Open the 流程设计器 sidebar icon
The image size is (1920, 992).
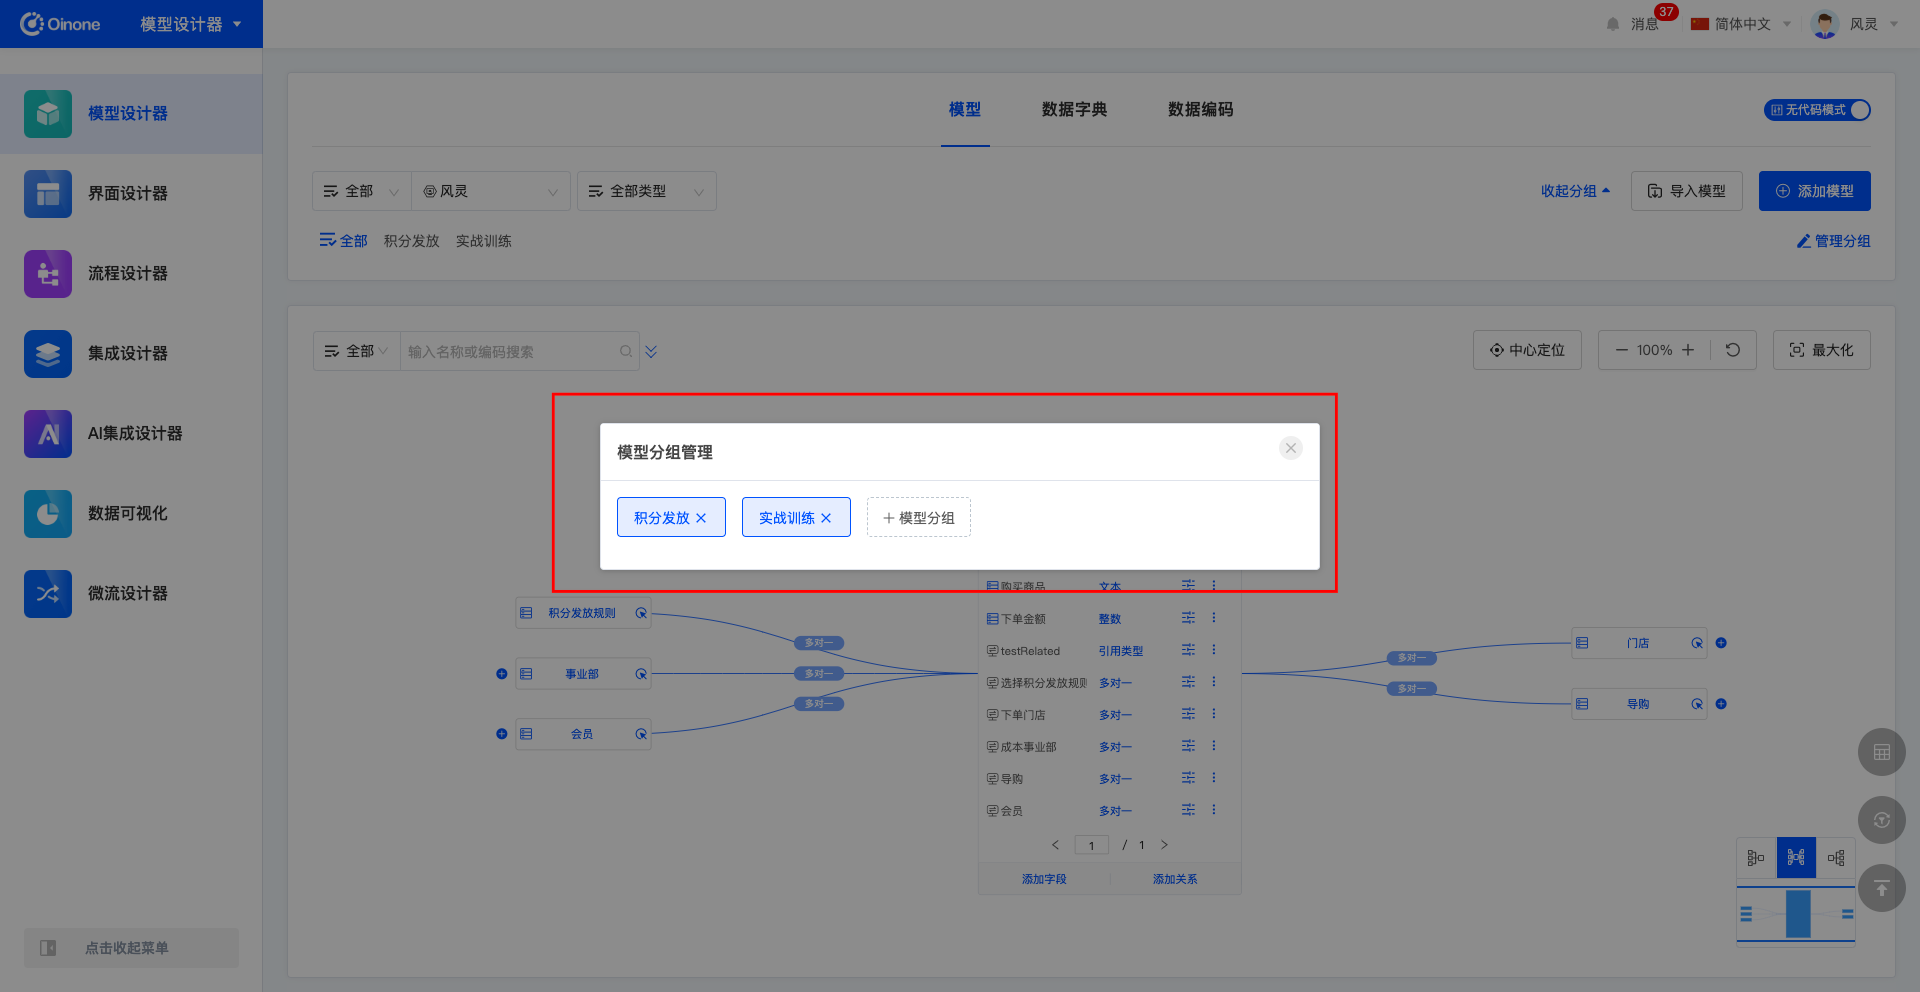48,274
